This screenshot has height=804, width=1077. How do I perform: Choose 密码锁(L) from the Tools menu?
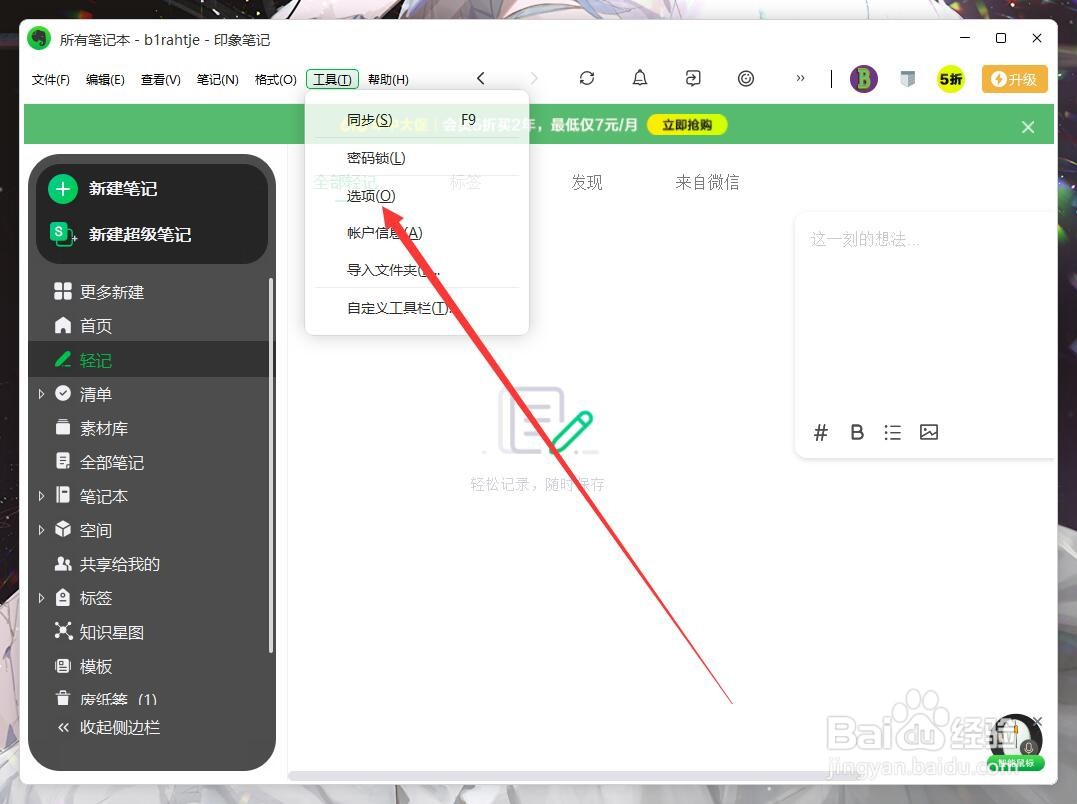click(x=417, y=158)
